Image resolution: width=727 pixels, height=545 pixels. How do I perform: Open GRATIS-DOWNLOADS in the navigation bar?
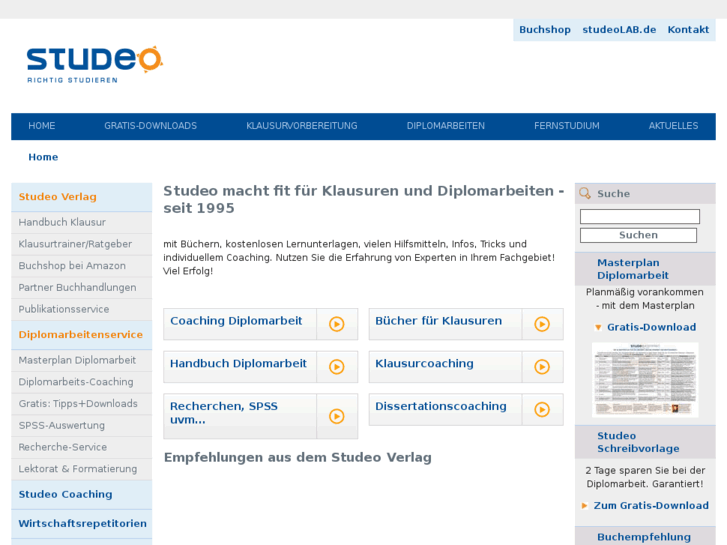coord(151,126)
